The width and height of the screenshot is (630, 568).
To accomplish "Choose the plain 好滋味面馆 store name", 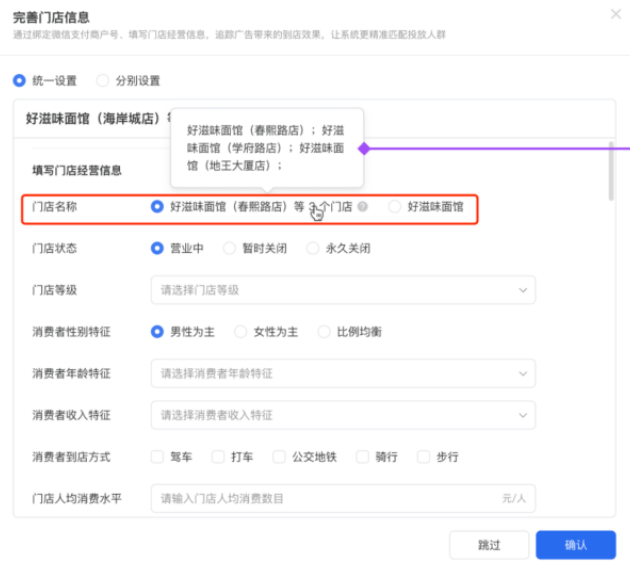I will 395,207.
